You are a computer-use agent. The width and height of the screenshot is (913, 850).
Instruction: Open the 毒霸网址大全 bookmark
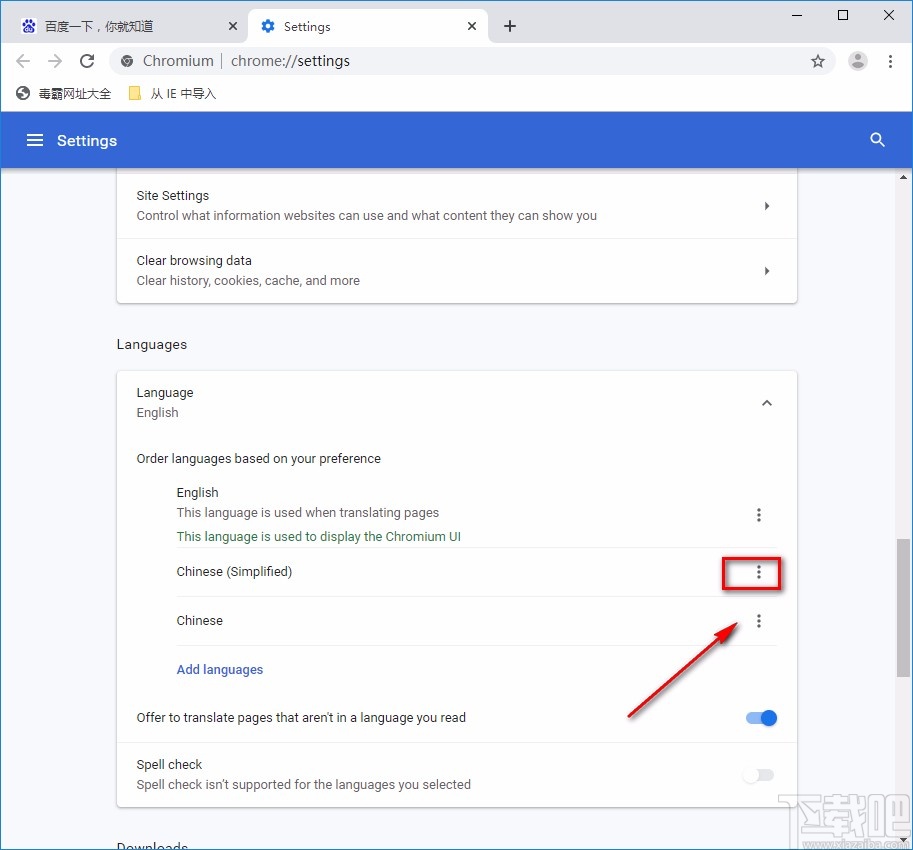coord(63,93)
